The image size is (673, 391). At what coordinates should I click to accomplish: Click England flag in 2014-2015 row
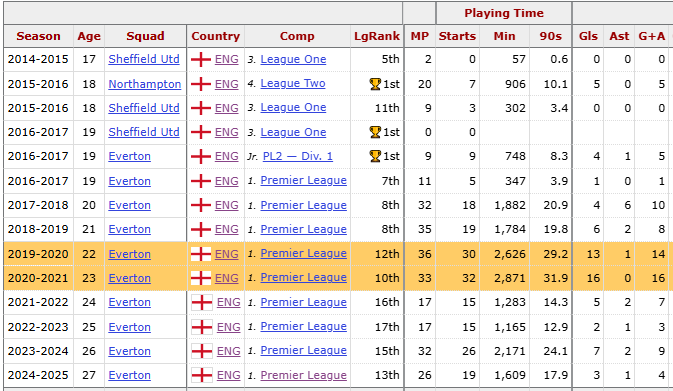[x=200, y=59]
